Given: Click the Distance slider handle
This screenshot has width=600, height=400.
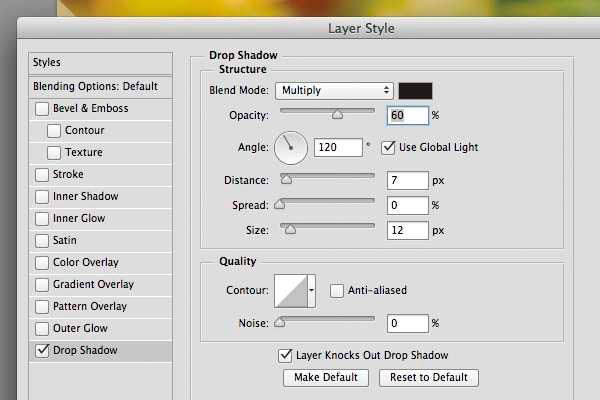Looking at the screenshot, I should point(286,179).
